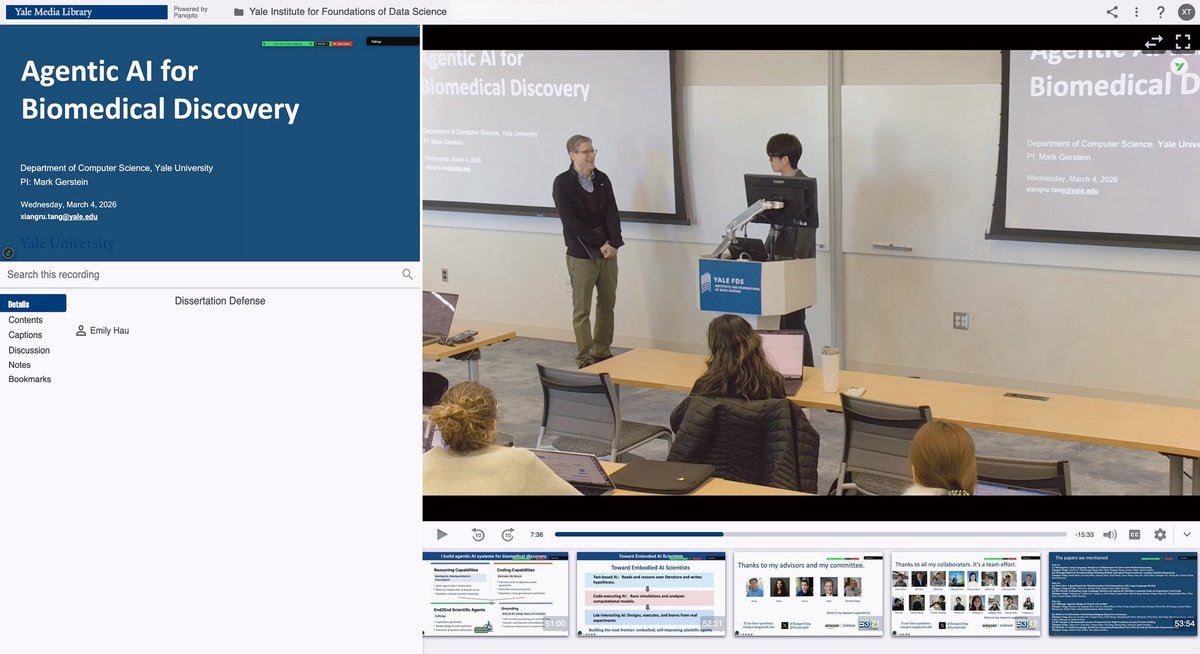Open the XT user account avatar
Image resolution: width=1200 pixels, height=654 pixels.
pos(1186,12)
